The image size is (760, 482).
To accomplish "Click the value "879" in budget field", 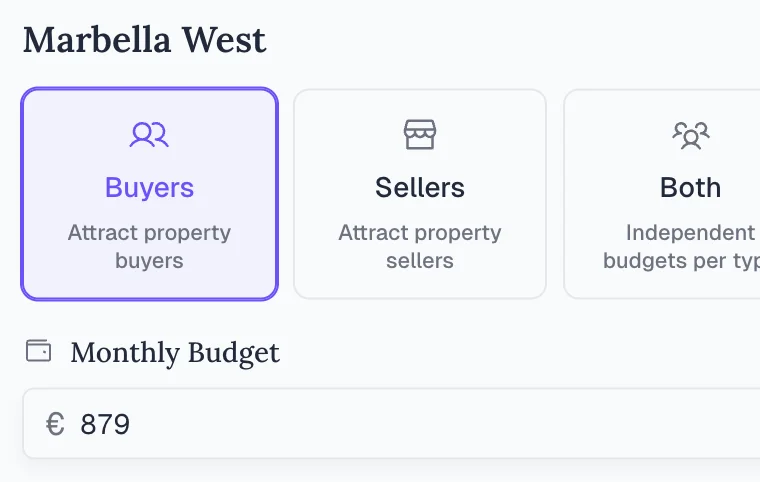I will tap(105, 424).
